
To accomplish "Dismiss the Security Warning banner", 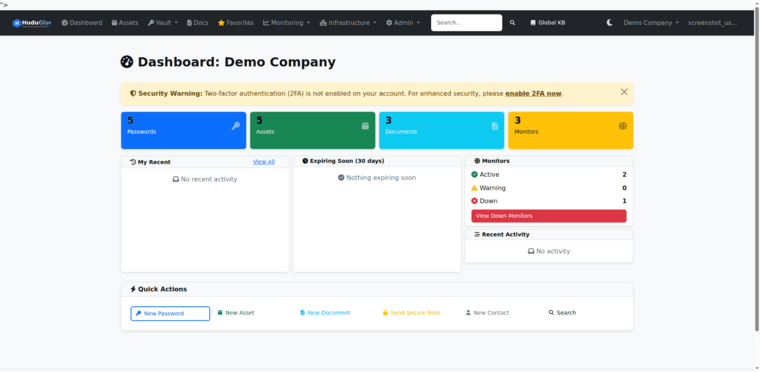I will tap(624, 92).
